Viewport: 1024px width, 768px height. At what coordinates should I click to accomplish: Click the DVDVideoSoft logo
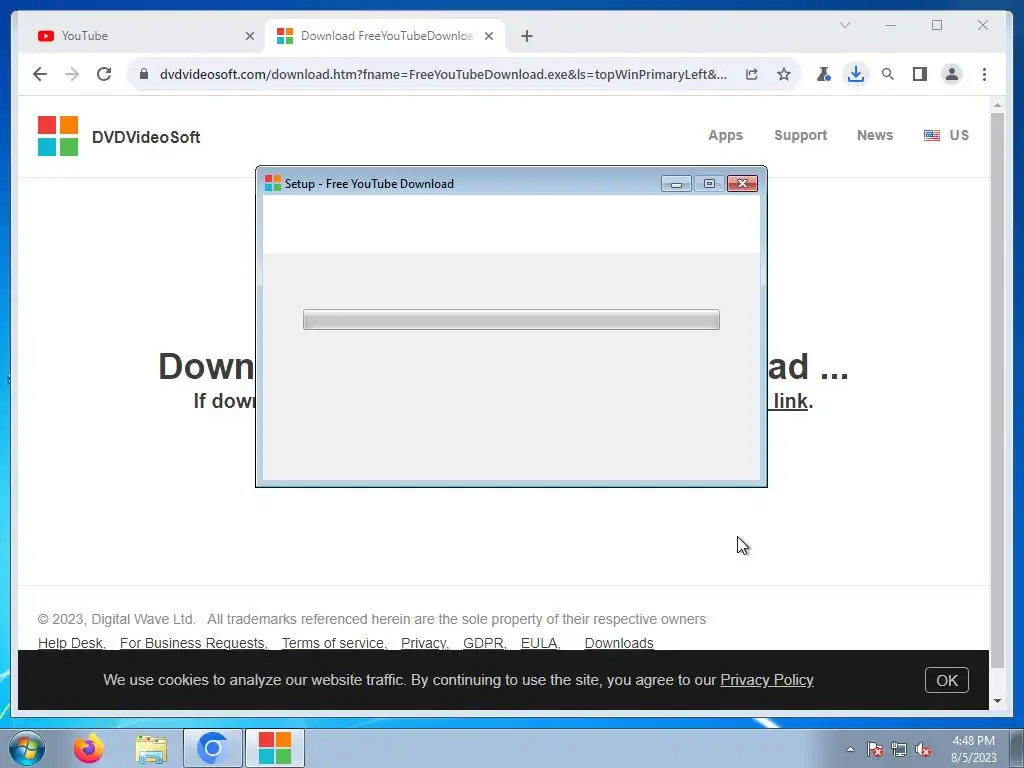[x=119, y=136]
